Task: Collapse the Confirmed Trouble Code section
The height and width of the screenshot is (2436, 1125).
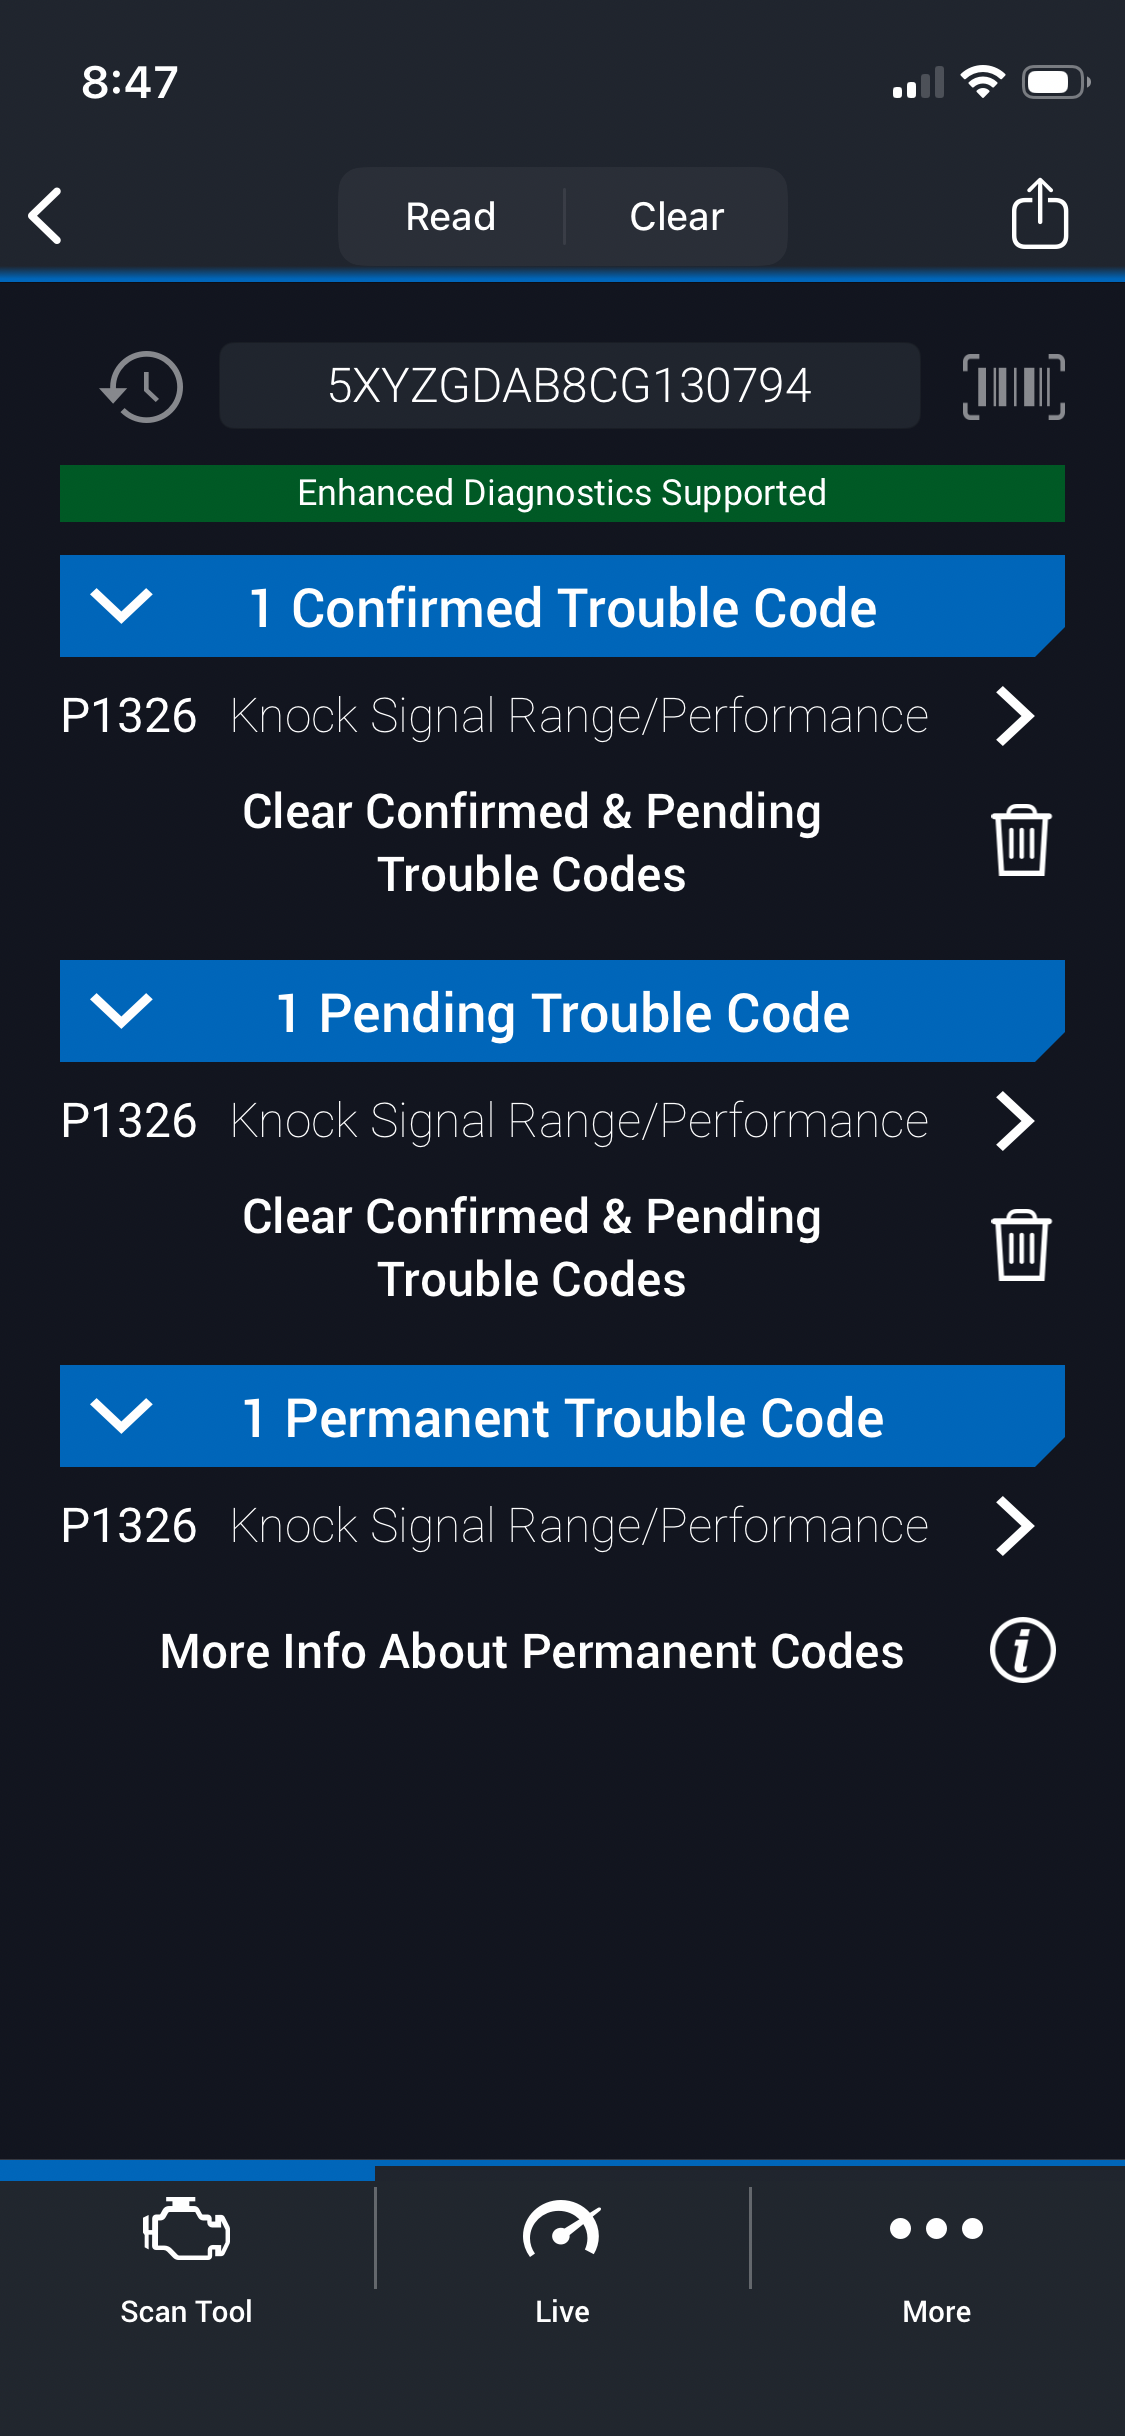Action: click(x=122, y=606)
